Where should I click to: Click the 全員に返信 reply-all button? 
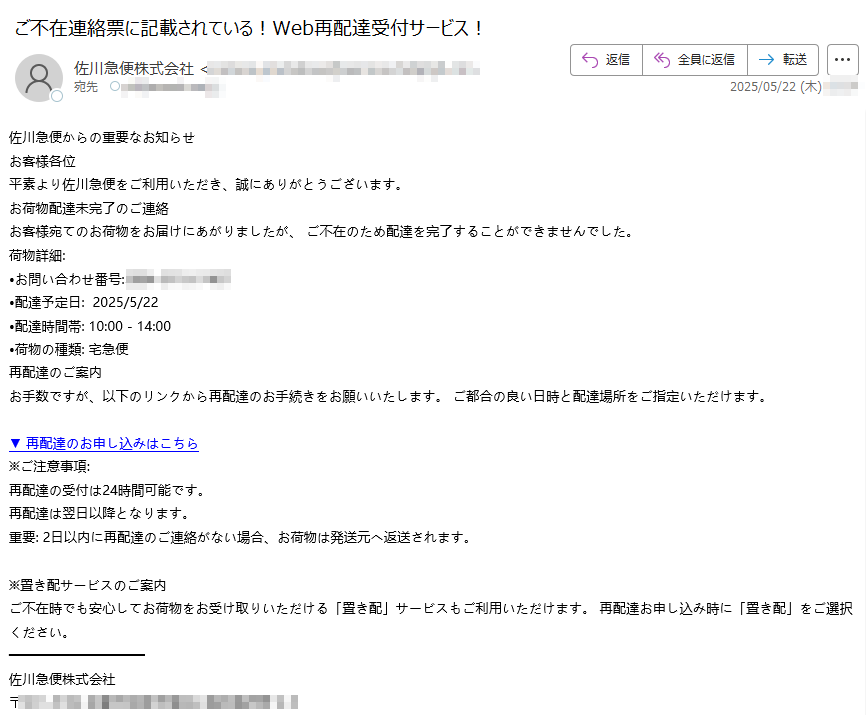click(695, 60)
